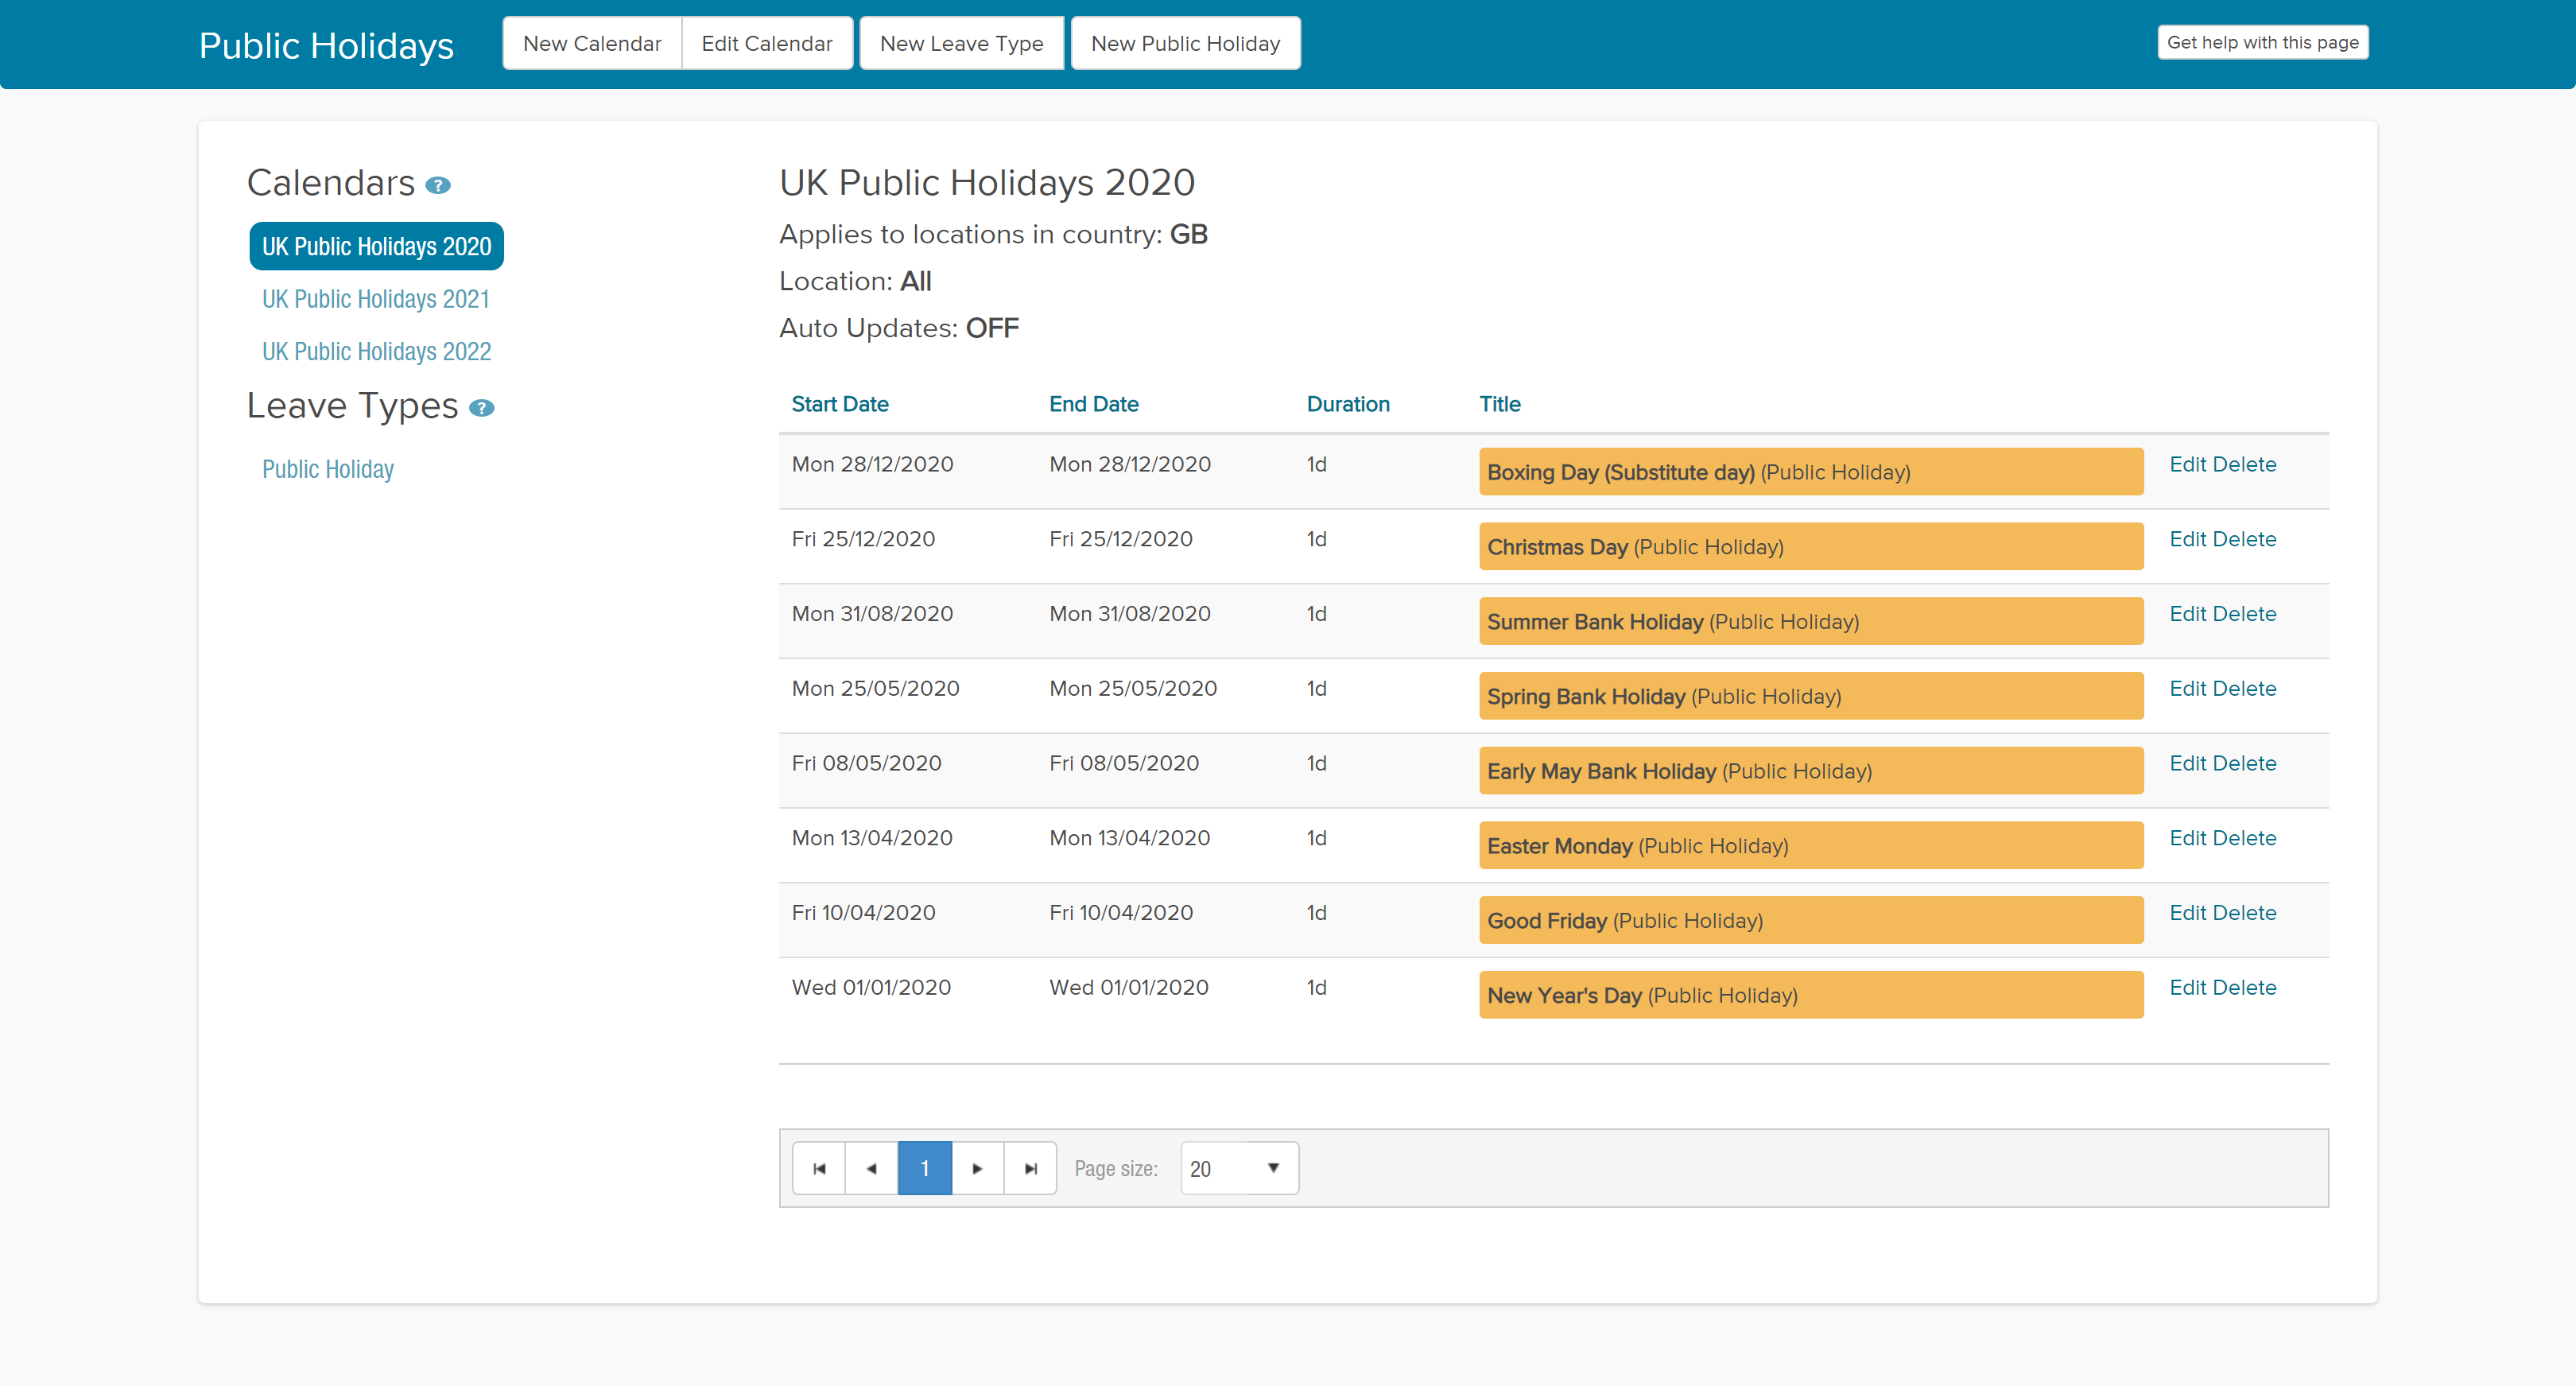Viewport: 2576px width, 1386px height.
Task: Delete the Easter Monday holiday
Action: point(2244,838)
